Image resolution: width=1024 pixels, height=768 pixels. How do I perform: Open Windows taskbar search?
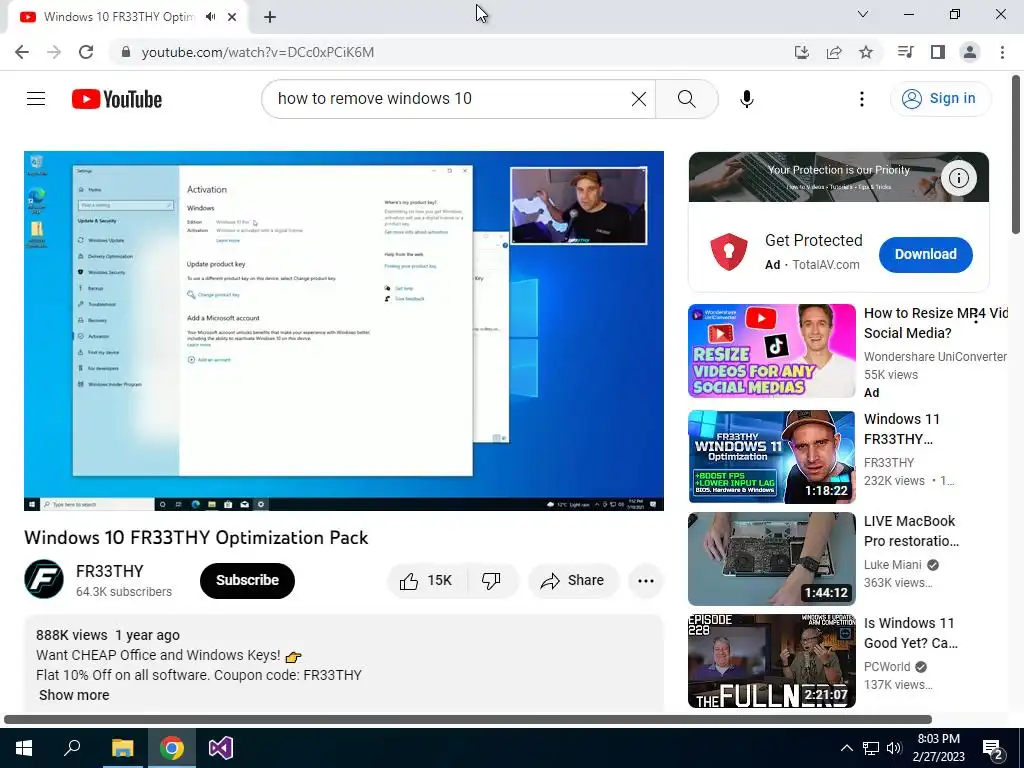coord(72,748)
